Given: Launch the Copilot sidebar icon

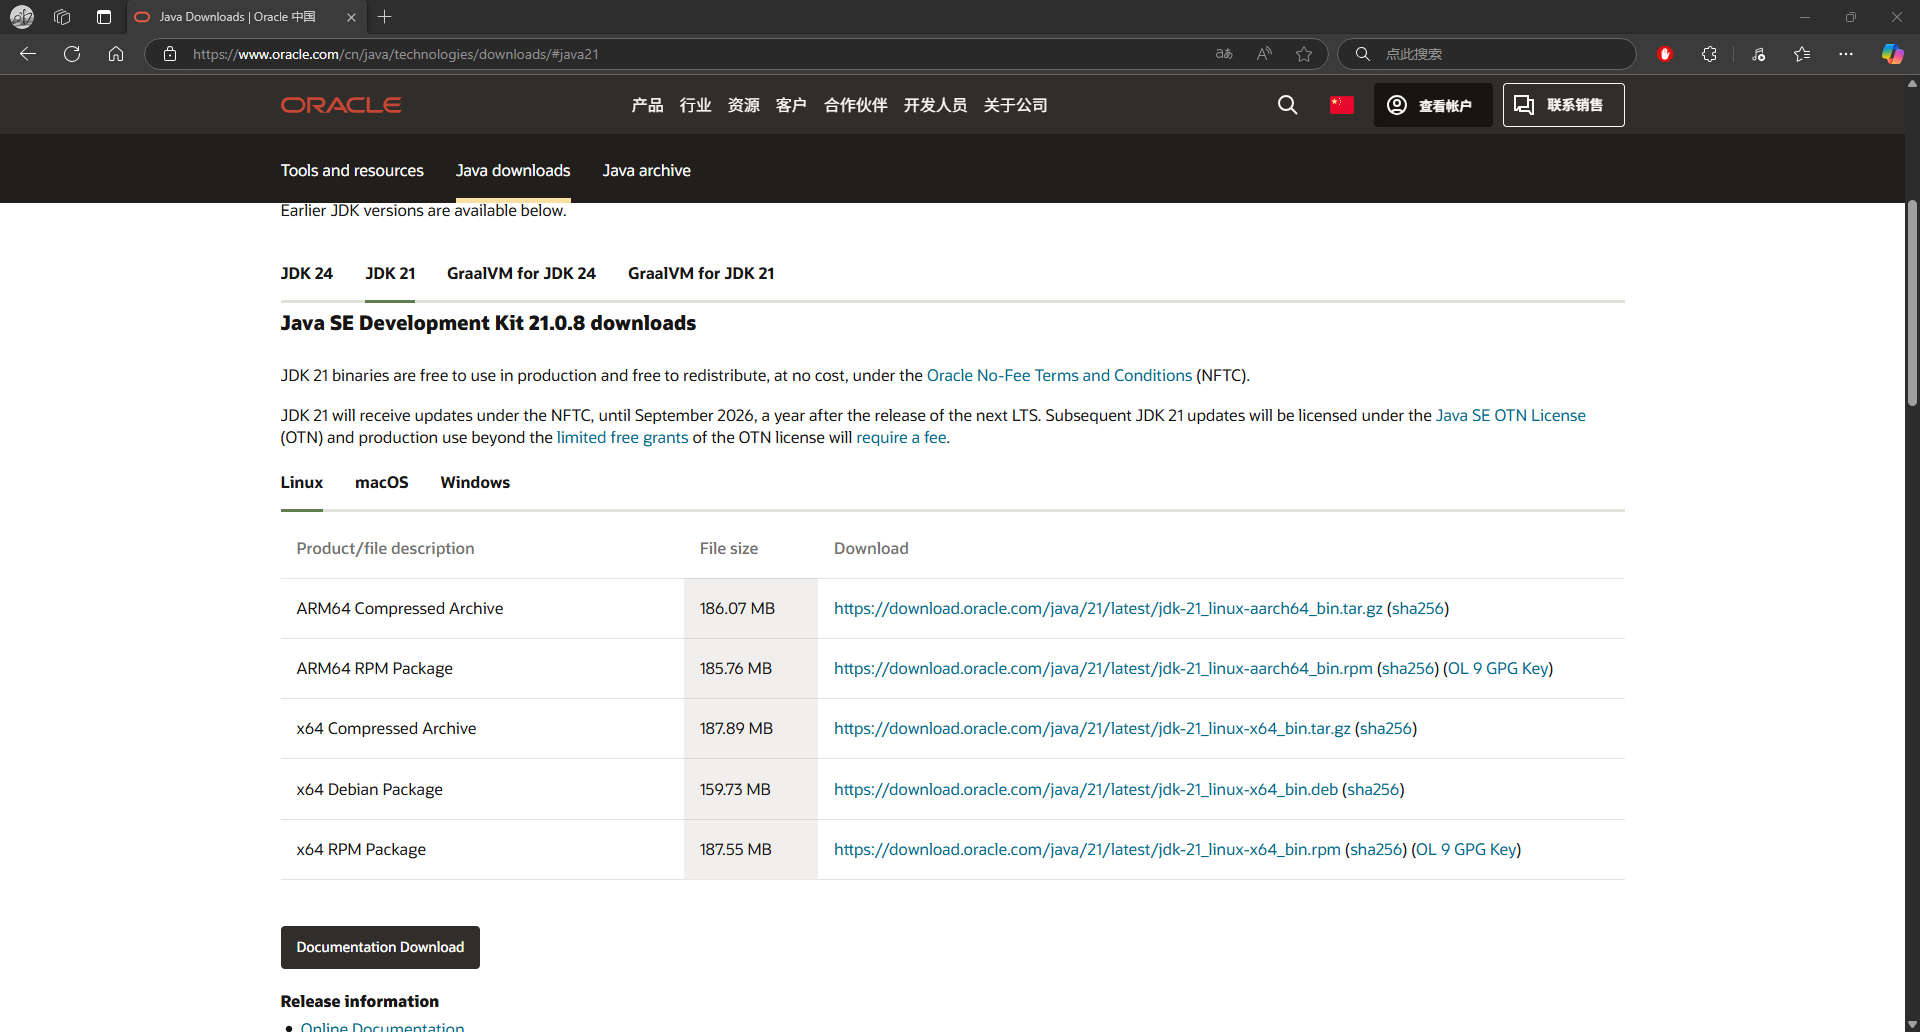Looking at the screenshot, I should (1892, 54).
